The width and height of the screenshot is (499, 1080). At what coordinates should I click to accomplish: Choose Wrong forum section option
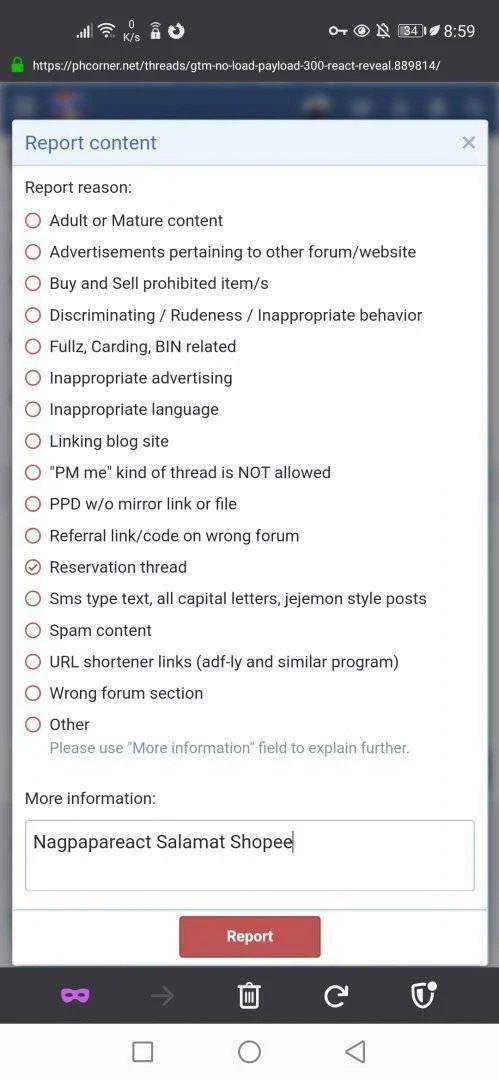114,693
